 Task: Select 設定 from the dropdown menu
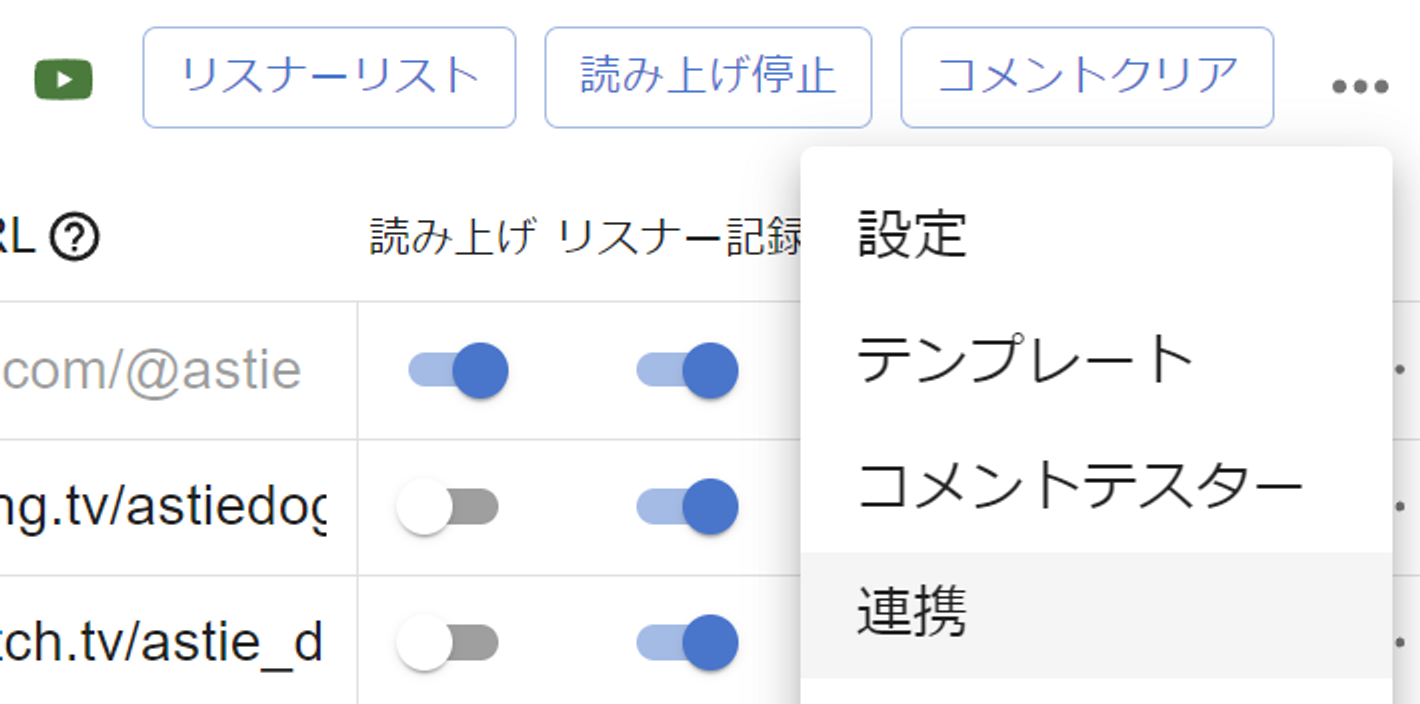912,235
